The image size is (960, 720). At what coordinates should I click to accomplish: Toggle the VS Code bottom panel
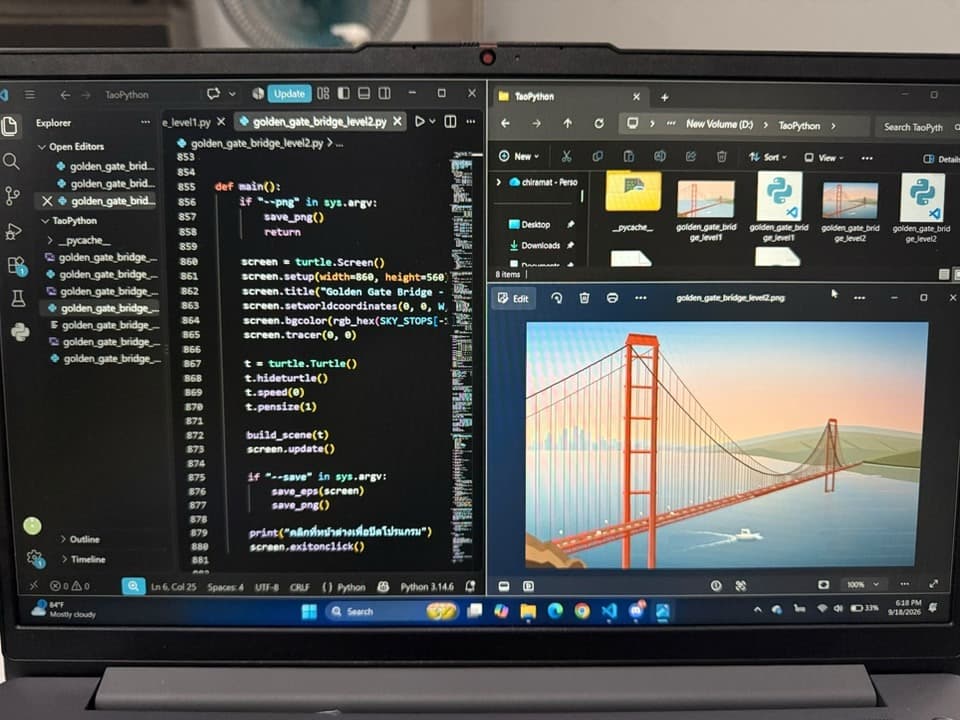click(x=364, y=93)
